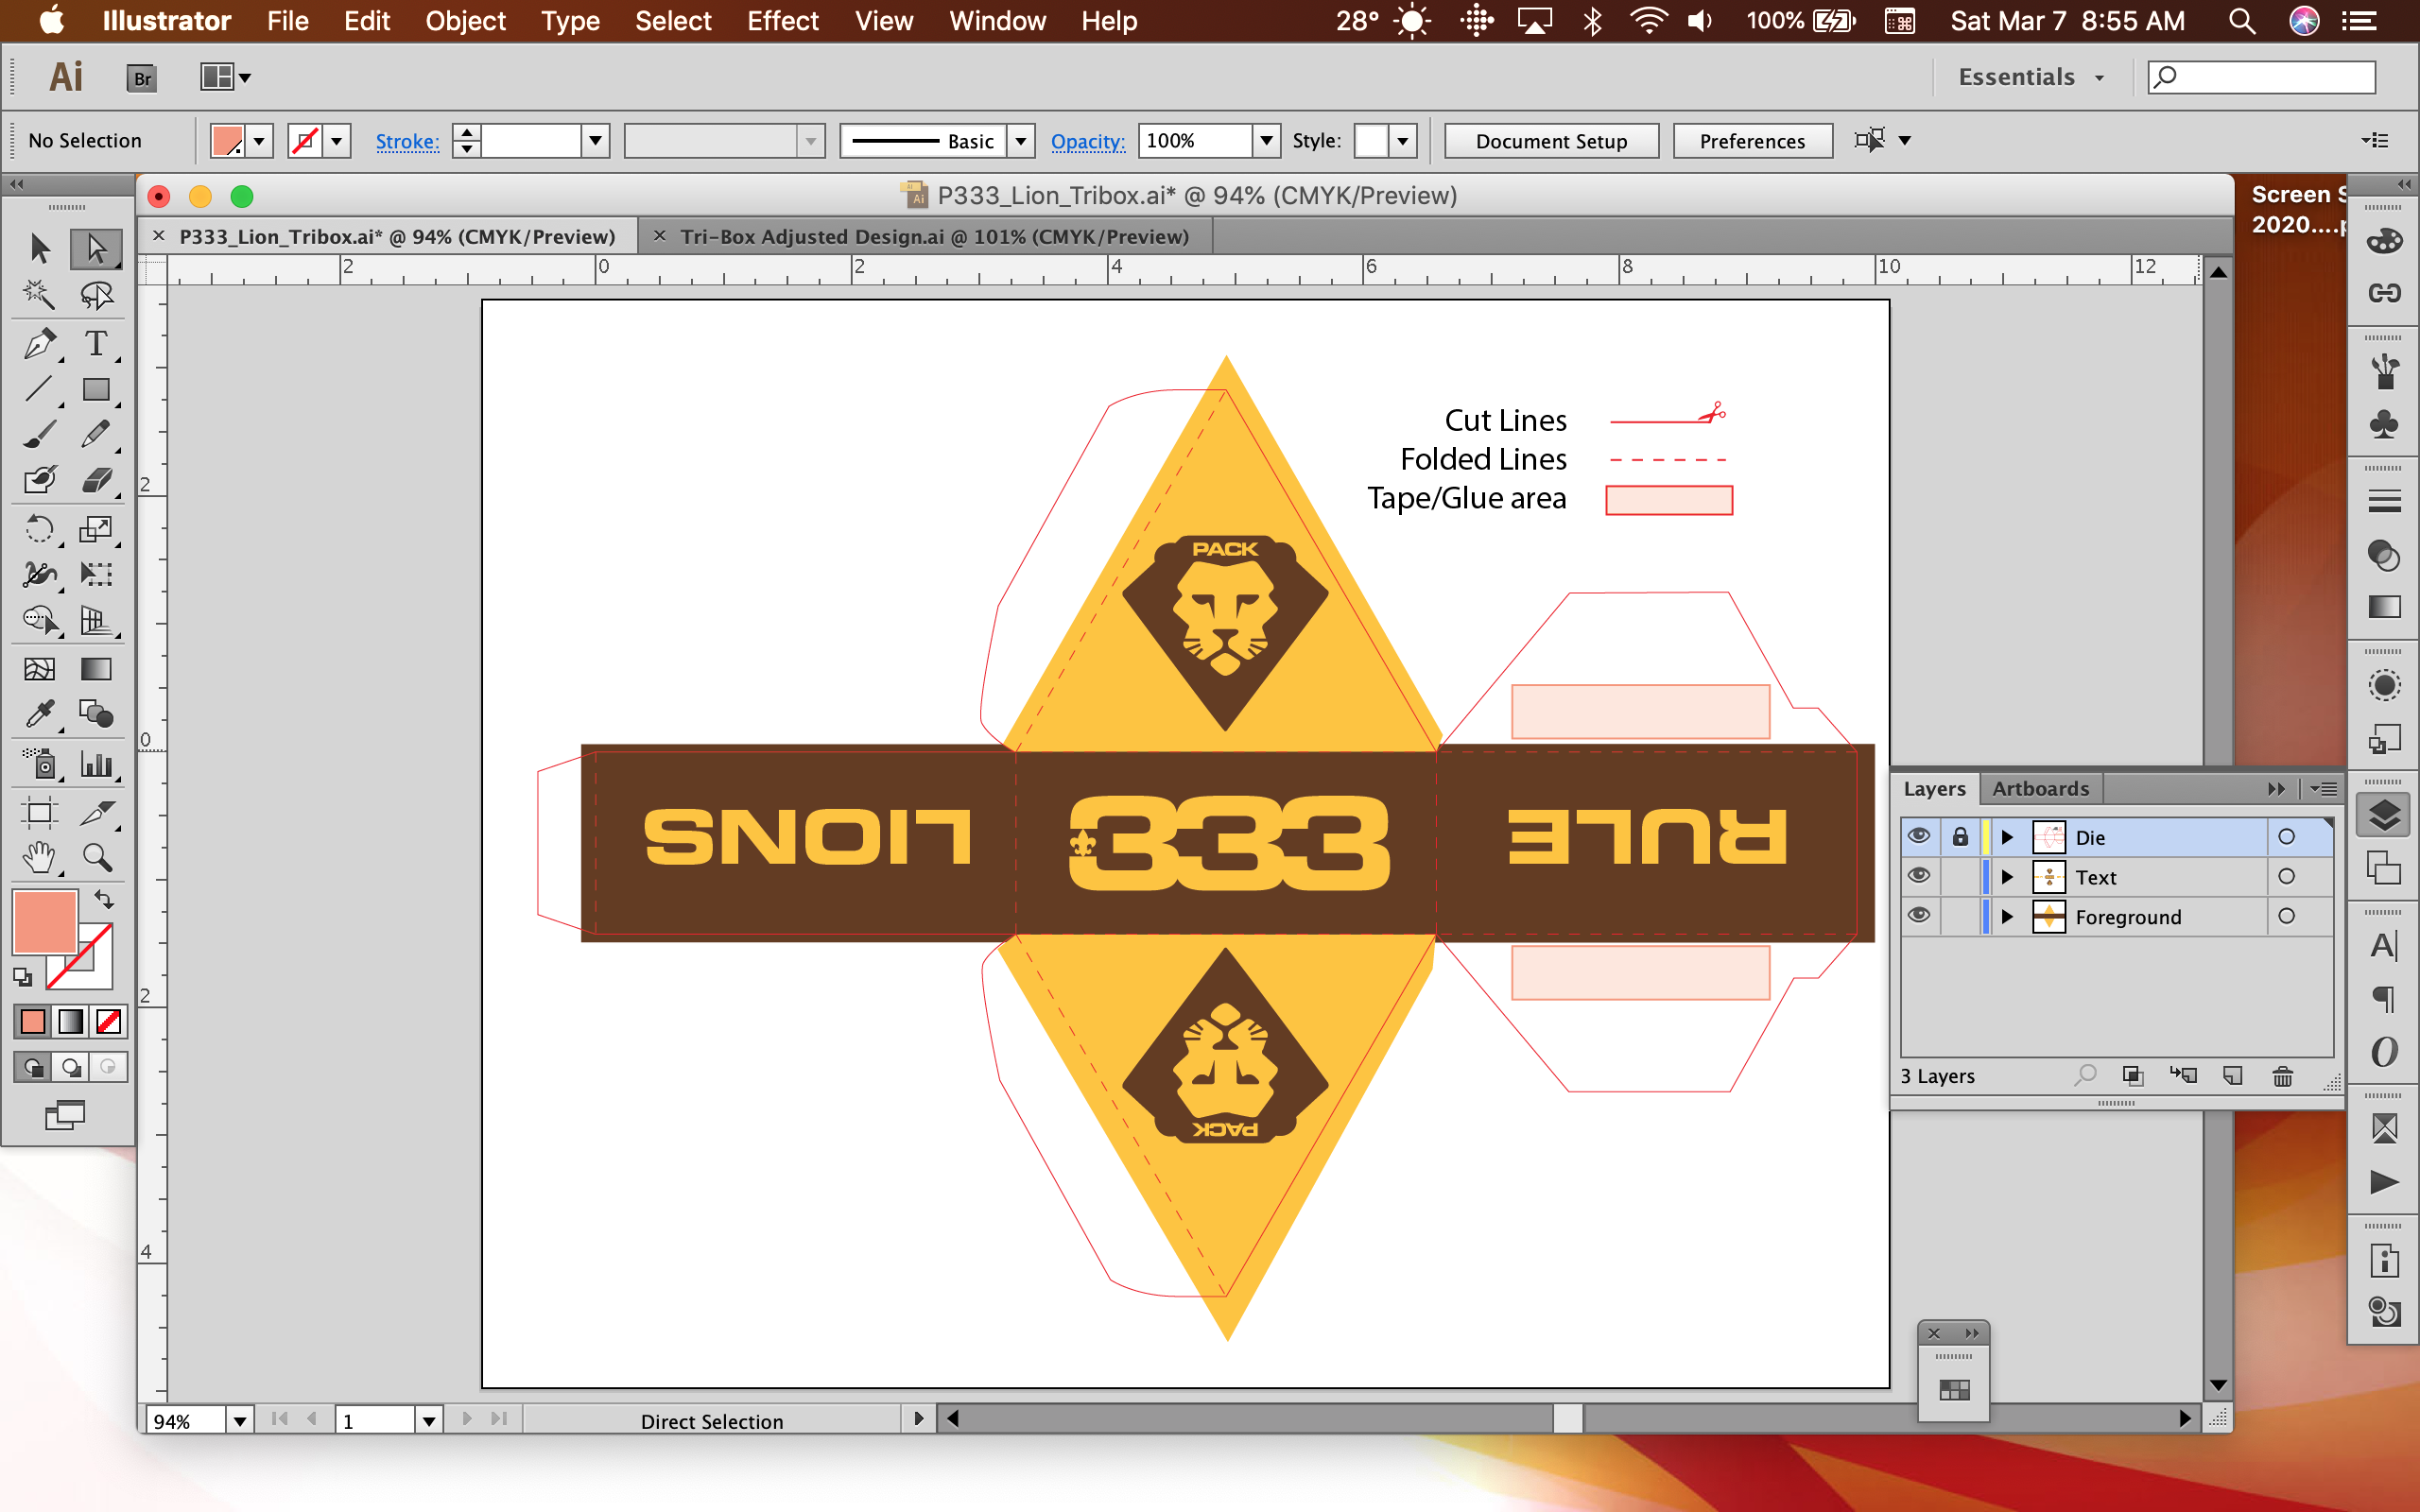Image resolution: width=2420 pixels, height=1512 pixels.
Task: Select the Scale tool
Action: (96, 528)
